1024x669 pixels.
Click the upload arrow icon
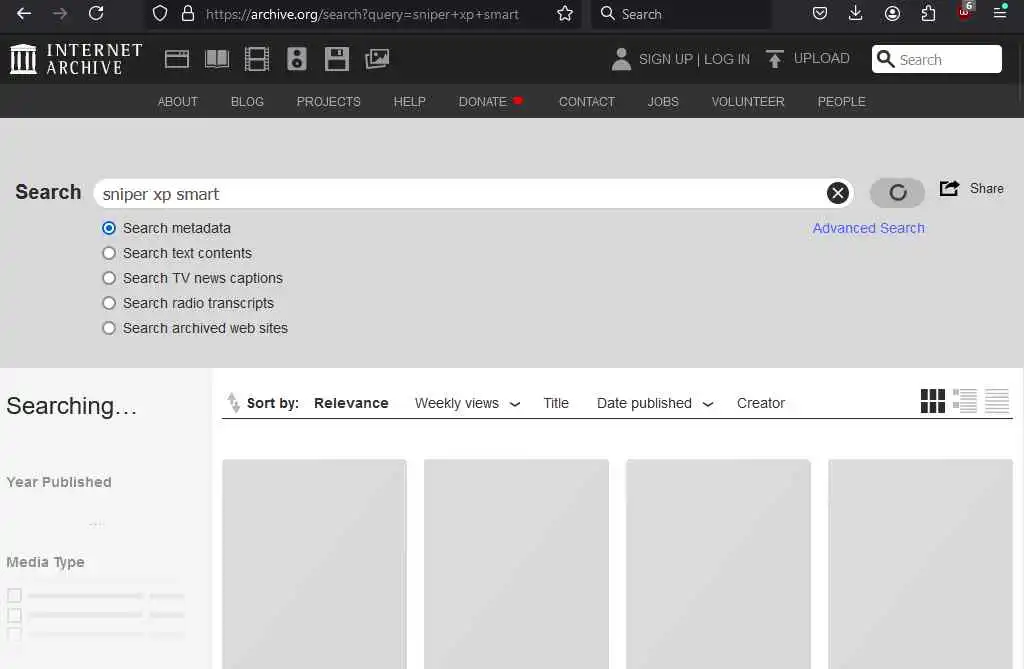pyautogui.click(x=775, y=59)
